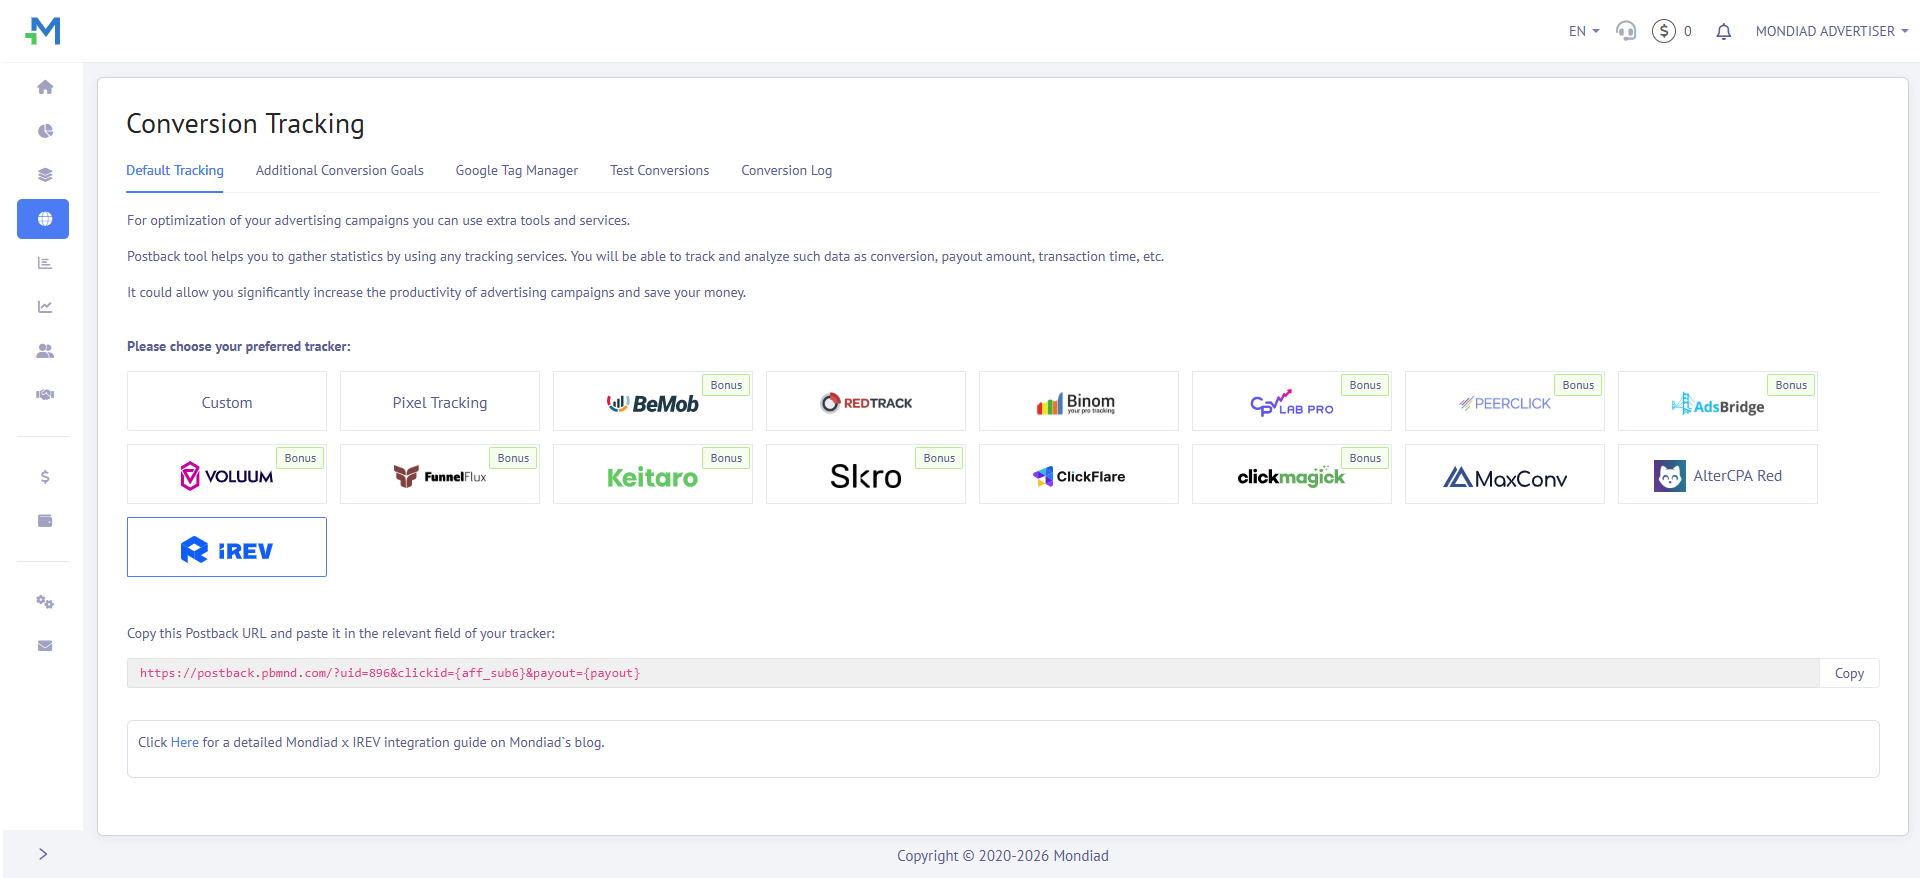Click the envelope icon in sidebar
The image size is (1920, 878).
pyautogui.click(x=45, y=646)
